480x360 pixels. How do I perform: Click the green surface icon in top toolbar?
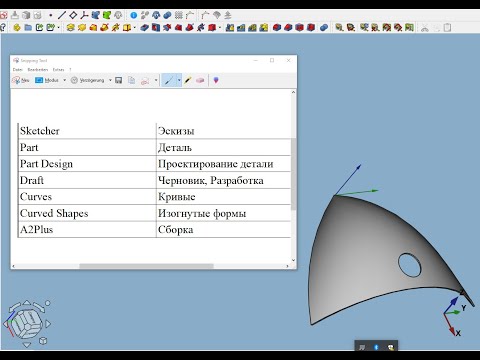click(107, 15)
